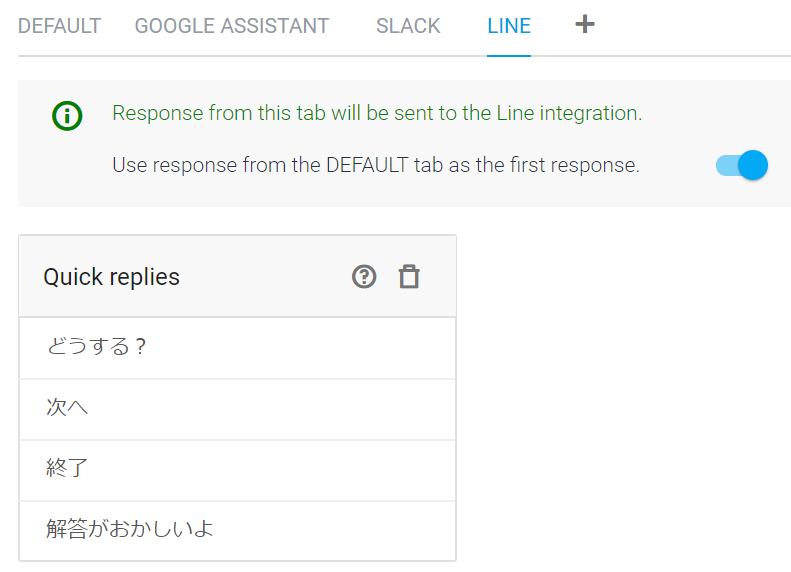Click the active LINE tab
This screenshot has height=572, width=791.
pyautogui.click(x=509, y=26)
